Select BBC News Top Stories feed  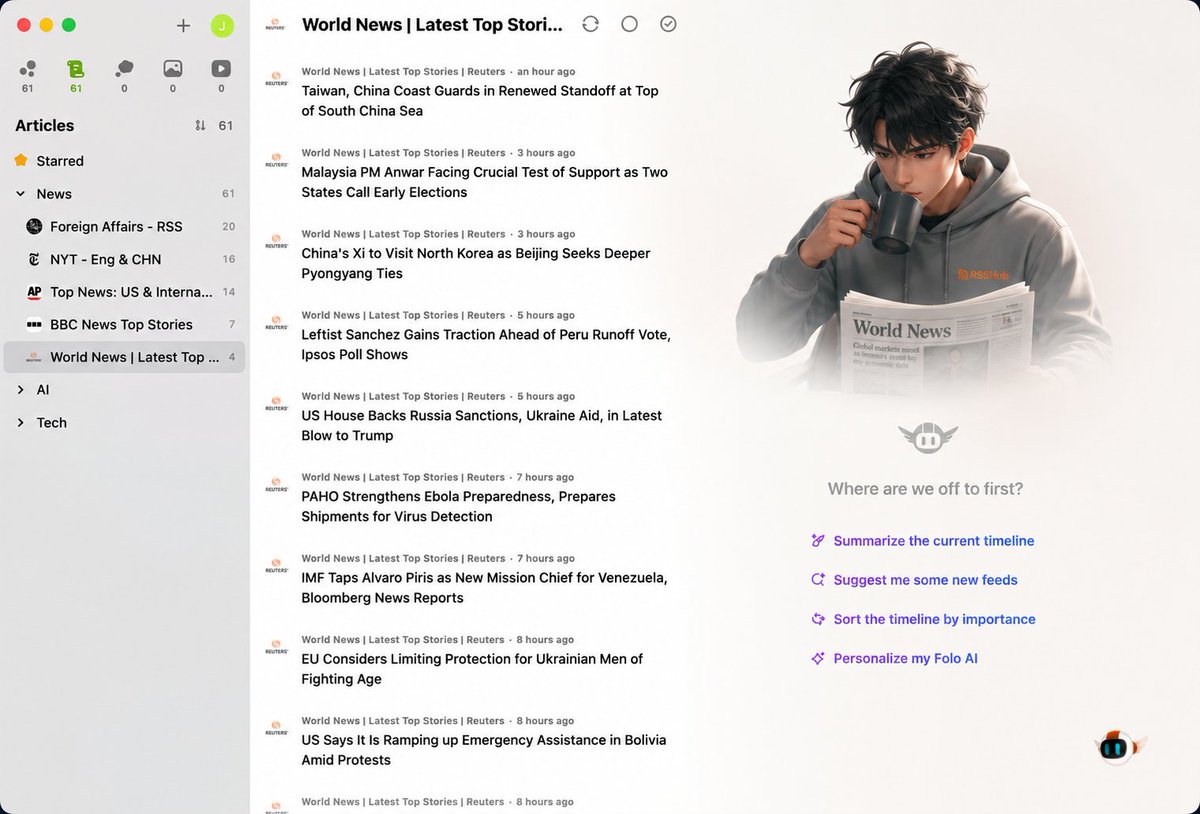[123, 325]
